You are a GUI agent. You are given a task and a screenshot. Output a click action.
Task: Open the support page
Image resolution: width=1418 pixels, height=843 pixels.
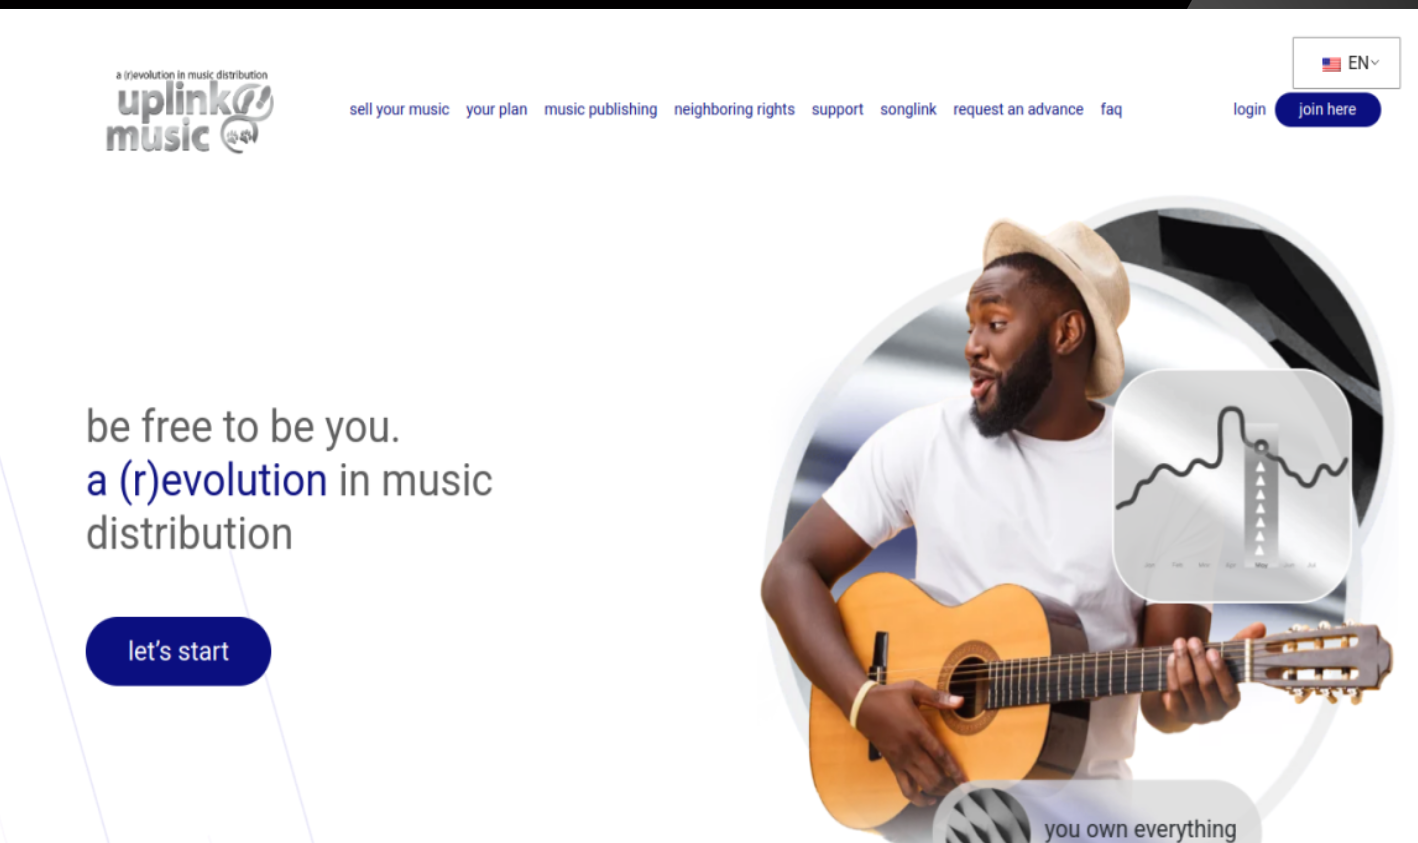pos(837,109)
